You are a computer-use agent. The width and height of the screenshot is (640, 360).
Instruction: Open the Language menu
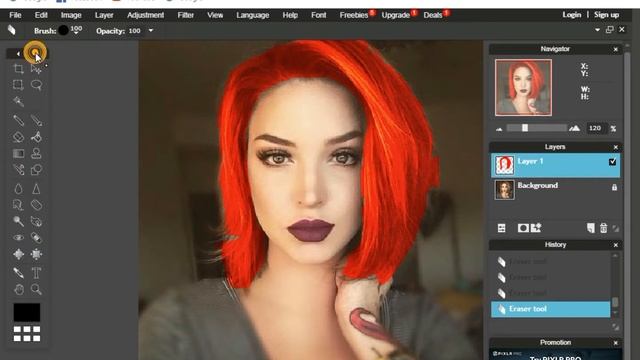(x=253, y=15)
